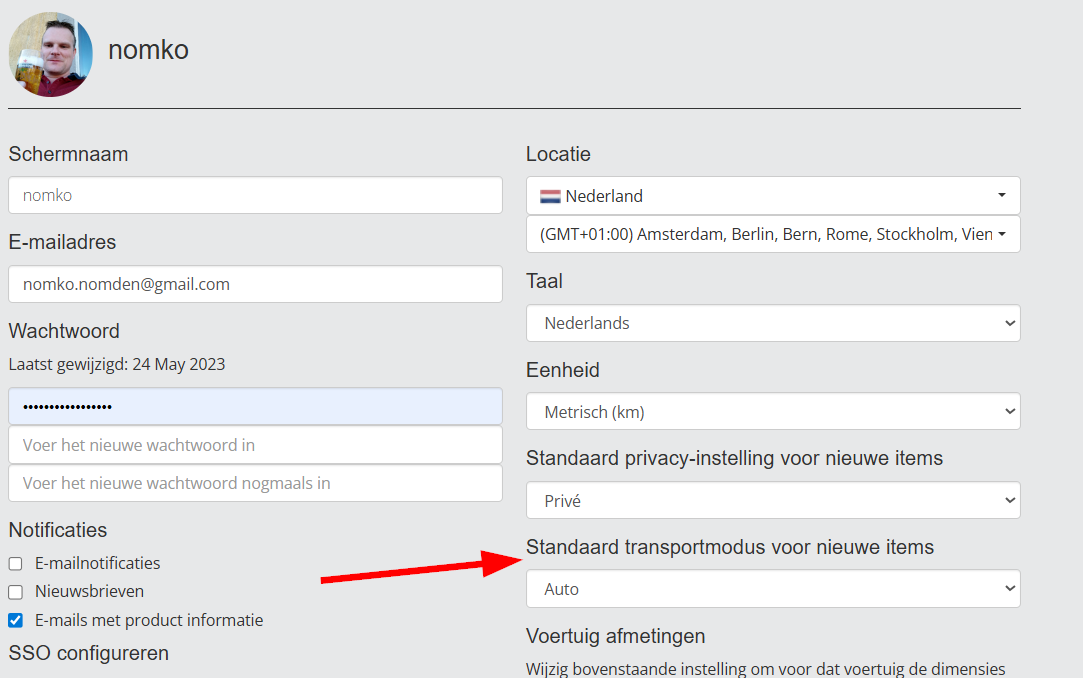Enable the E-mailnotificaties checkbox
The width and height of the screenshot is (1083, 678).
[16, 564]
